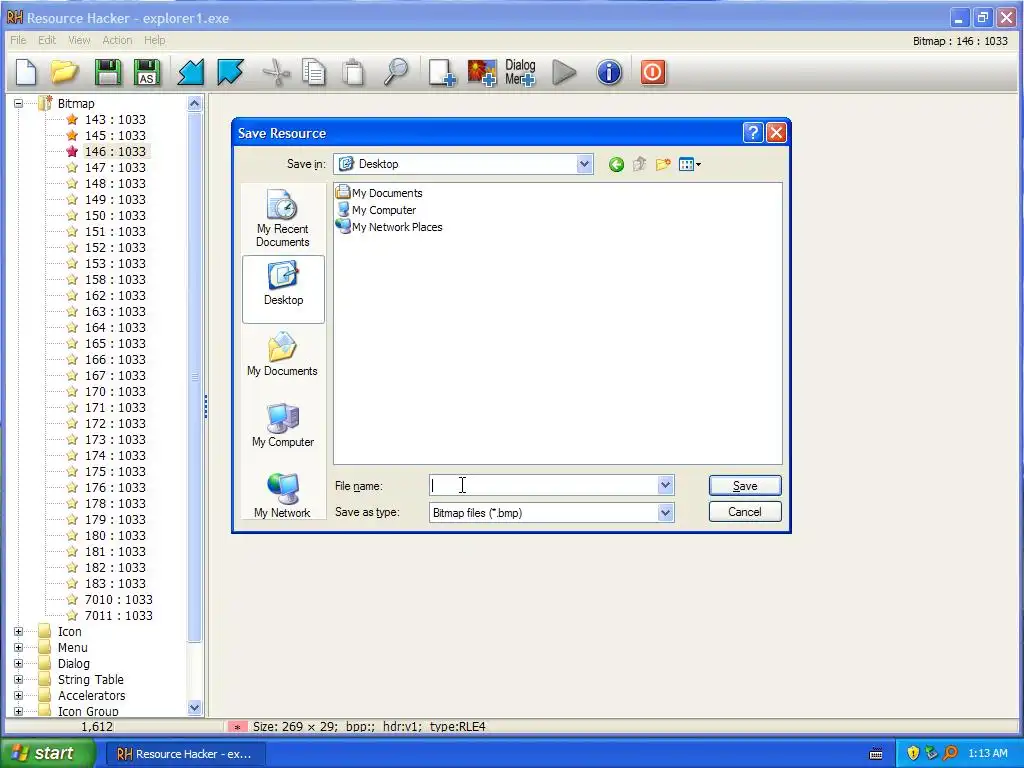Open the Save in Desktop dropdown
Screen dimensions: 1024x768
584,165
